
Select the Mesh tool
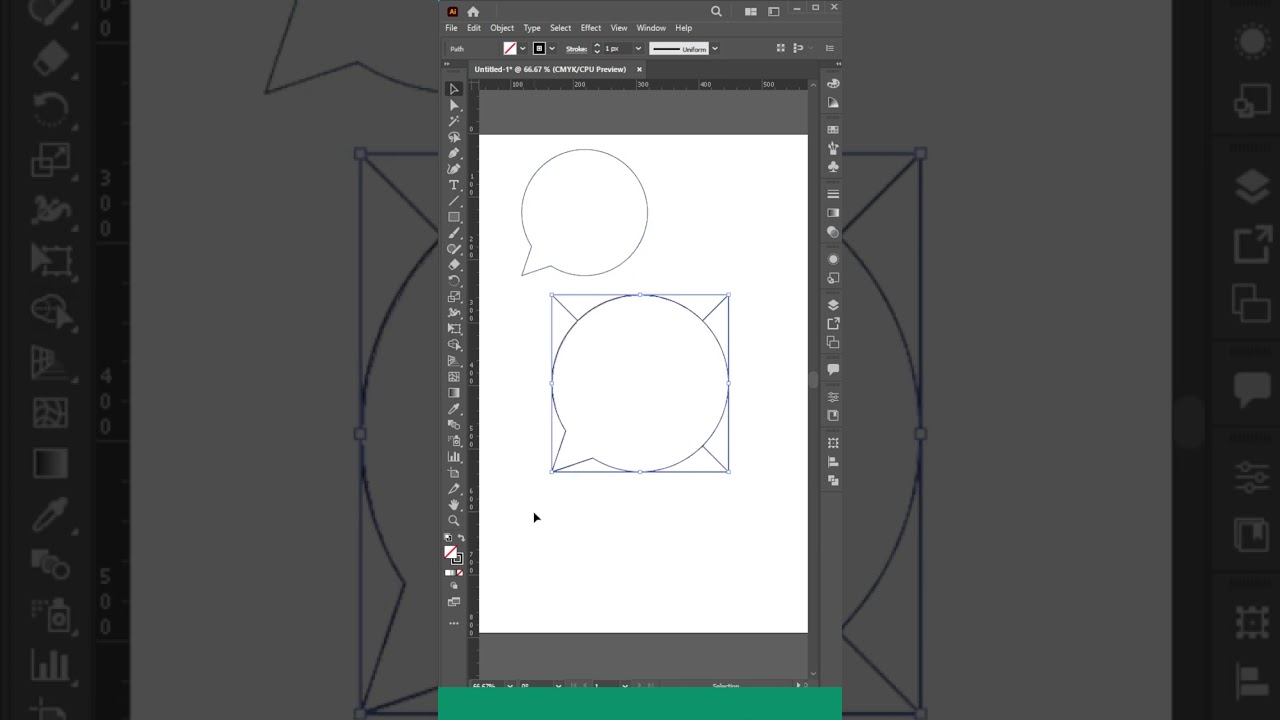454,377
